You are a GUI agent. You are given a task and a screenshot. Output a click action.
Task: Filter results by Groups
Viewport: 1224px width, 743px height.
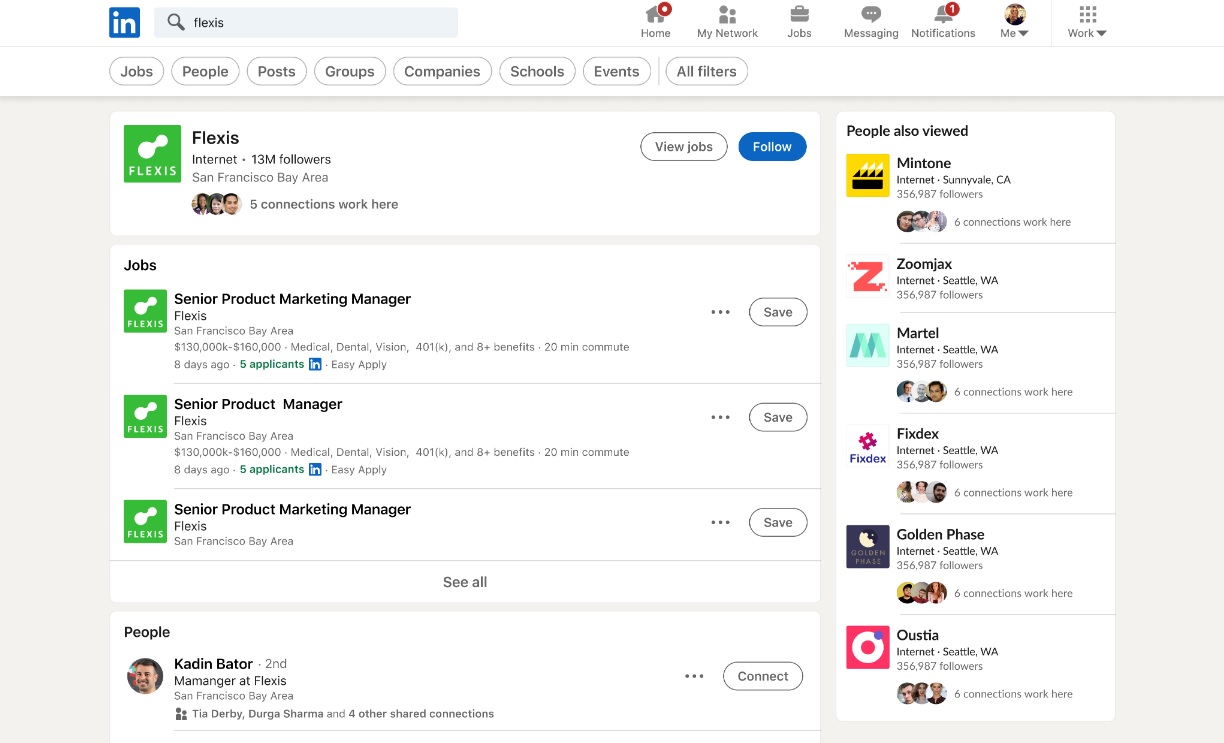[x=350, y=71]
